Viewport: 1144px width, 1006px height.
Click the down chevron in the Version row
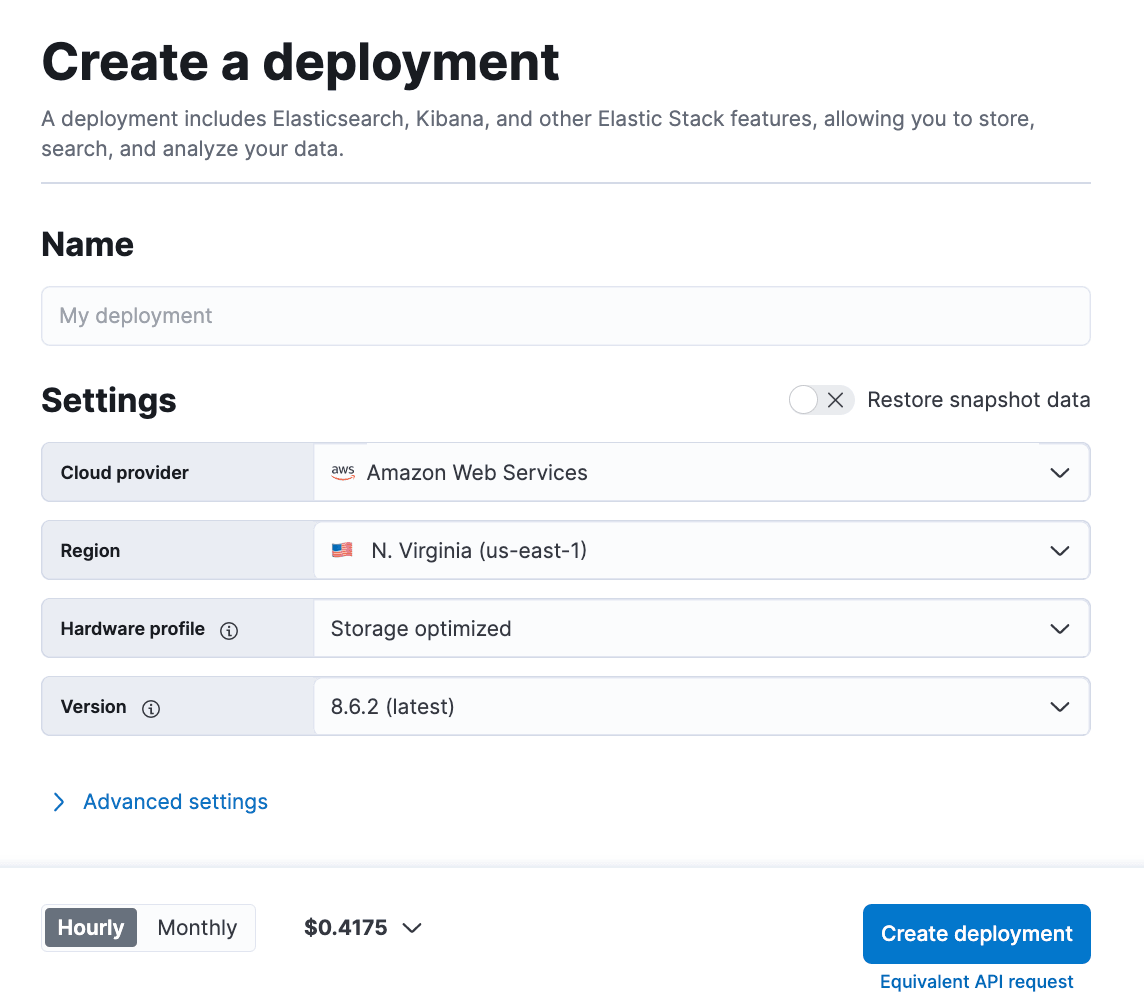[1060, 707]
